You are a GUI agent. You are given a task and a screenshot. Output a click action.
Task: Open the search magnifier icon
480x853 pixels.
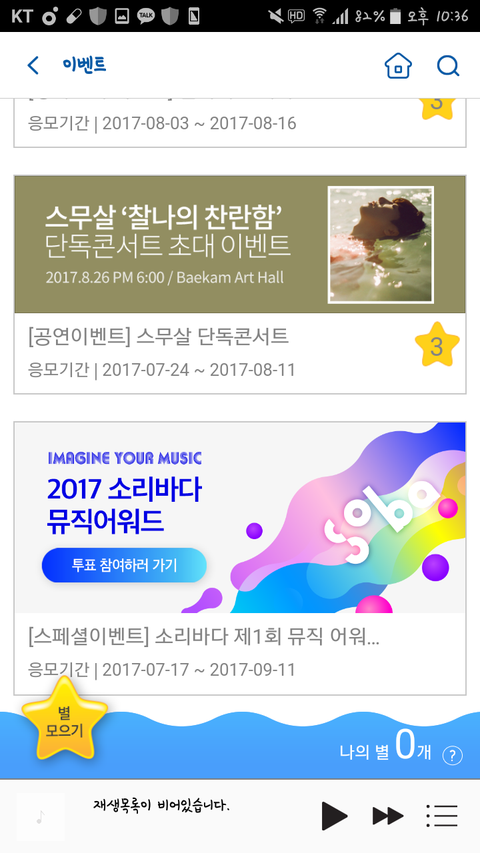[x=448, y=66]
